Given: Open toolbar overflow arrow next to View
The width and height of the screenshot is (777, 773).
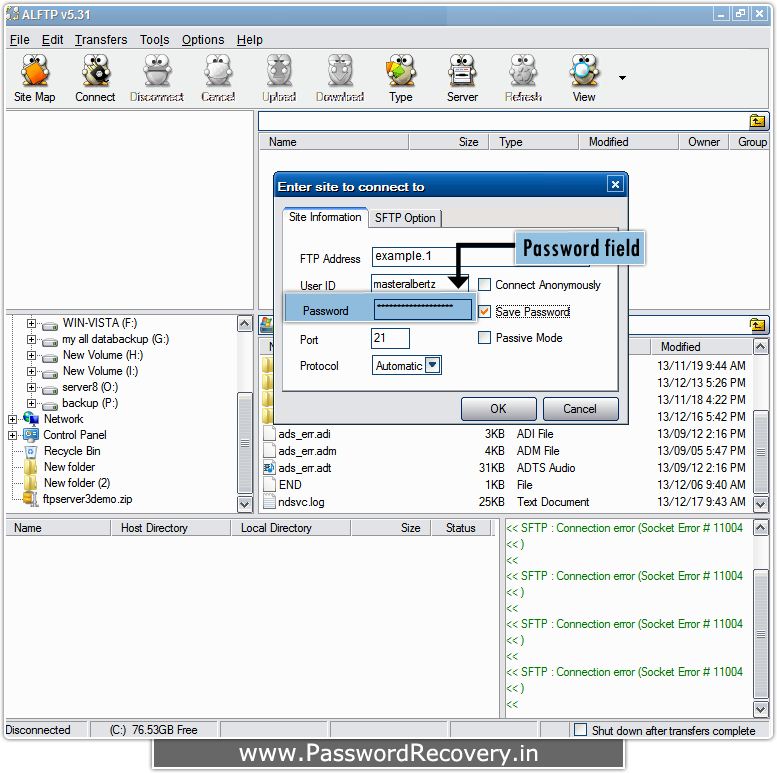Looking at the screenshot, I should tap(622, 78).
